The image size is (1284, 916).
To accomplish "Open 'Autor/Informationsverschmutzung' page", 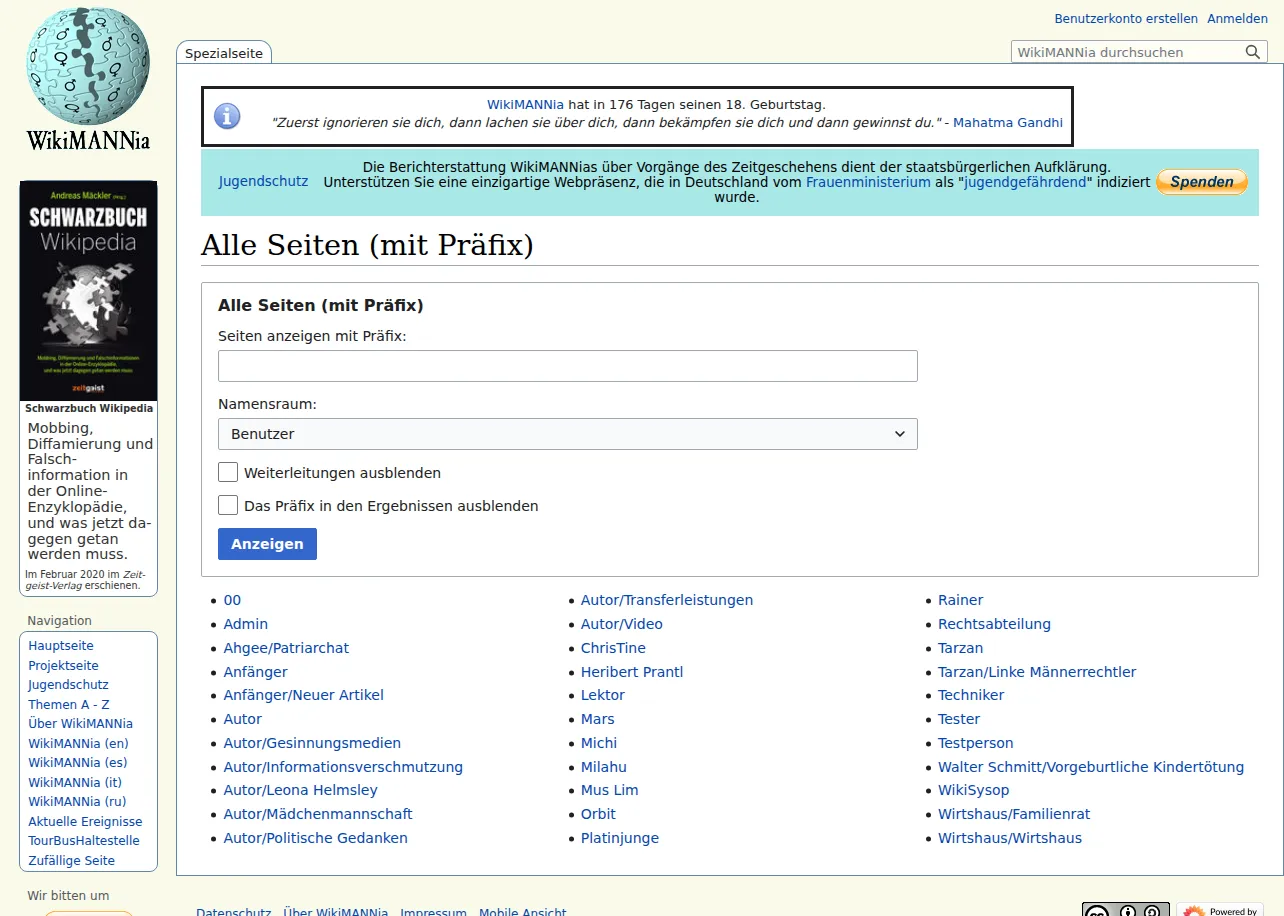I will pyautogui.click(x=343, y=767).
